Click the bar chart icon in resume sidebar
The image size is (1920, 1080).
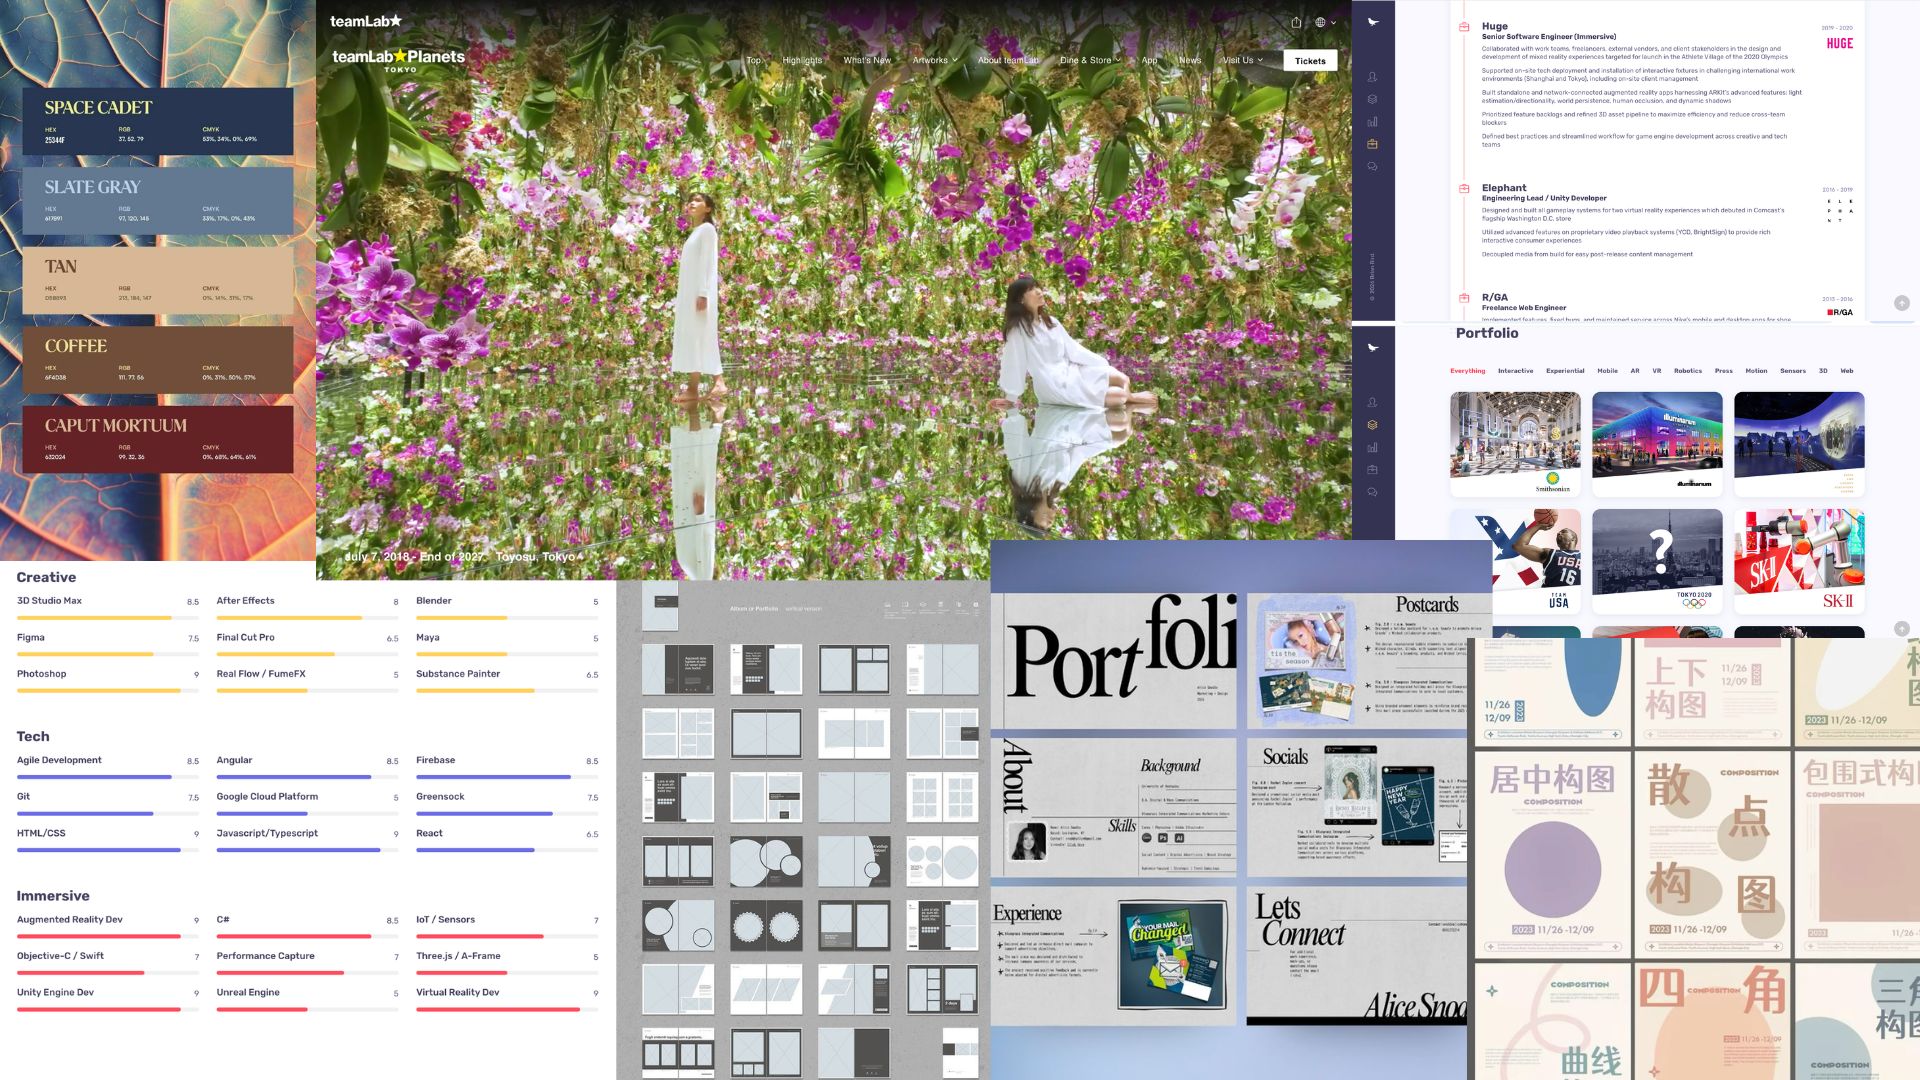(x=1372, y=122)
